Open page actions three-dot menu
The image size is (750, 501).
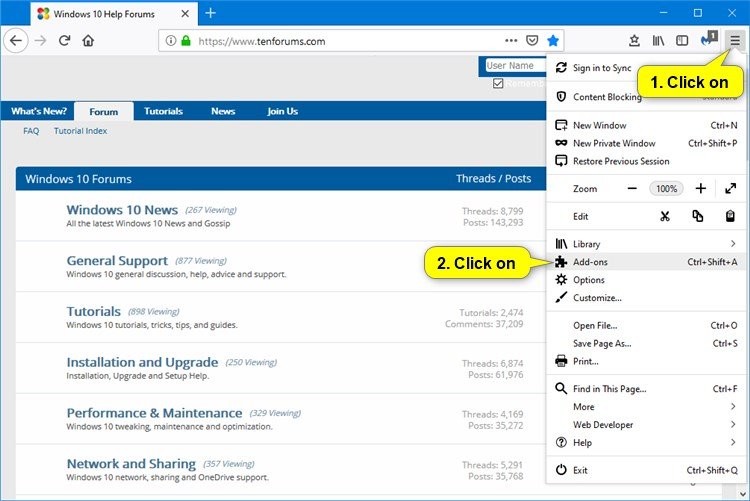pos(511,41)
